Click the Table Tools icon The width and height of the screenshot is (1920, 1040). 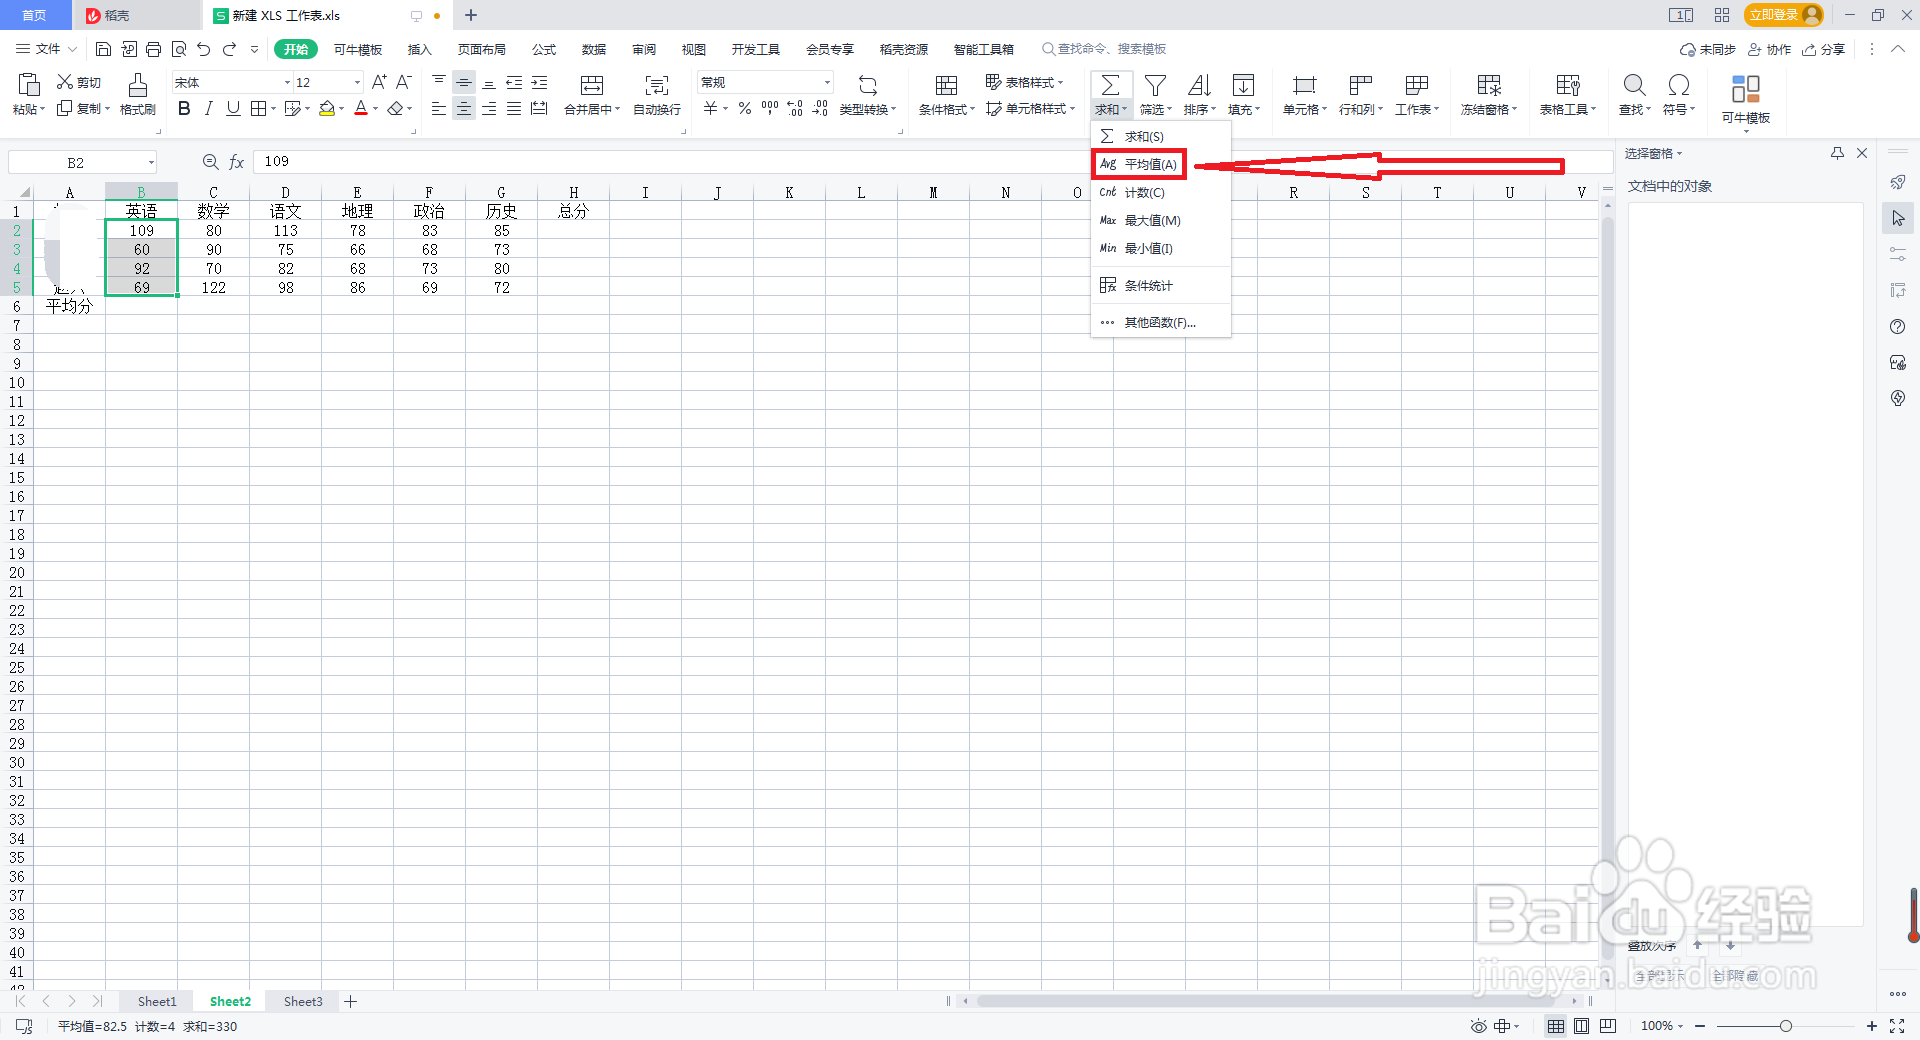point(1568,85)
